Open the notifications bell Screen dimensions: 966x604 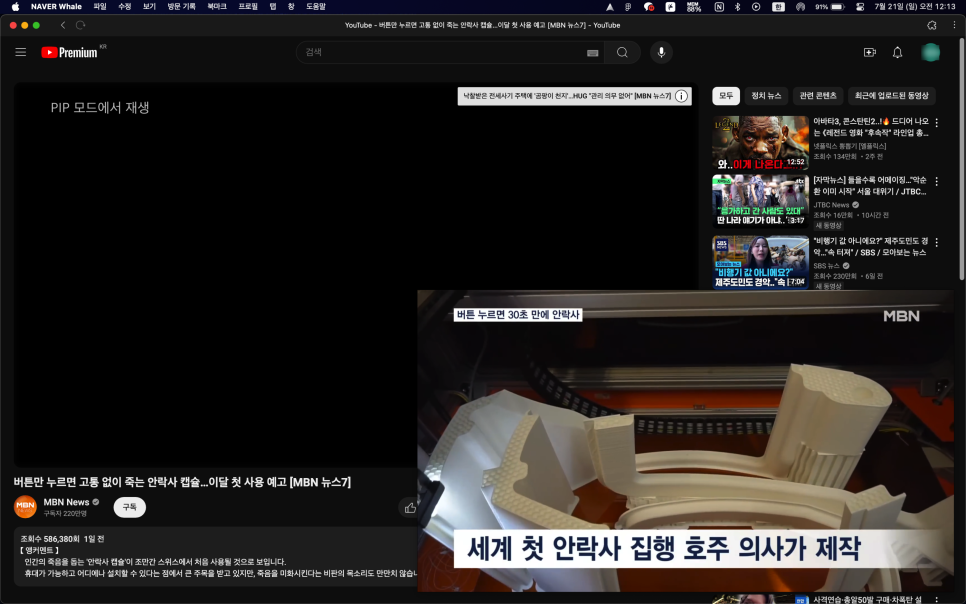[898, 52]
